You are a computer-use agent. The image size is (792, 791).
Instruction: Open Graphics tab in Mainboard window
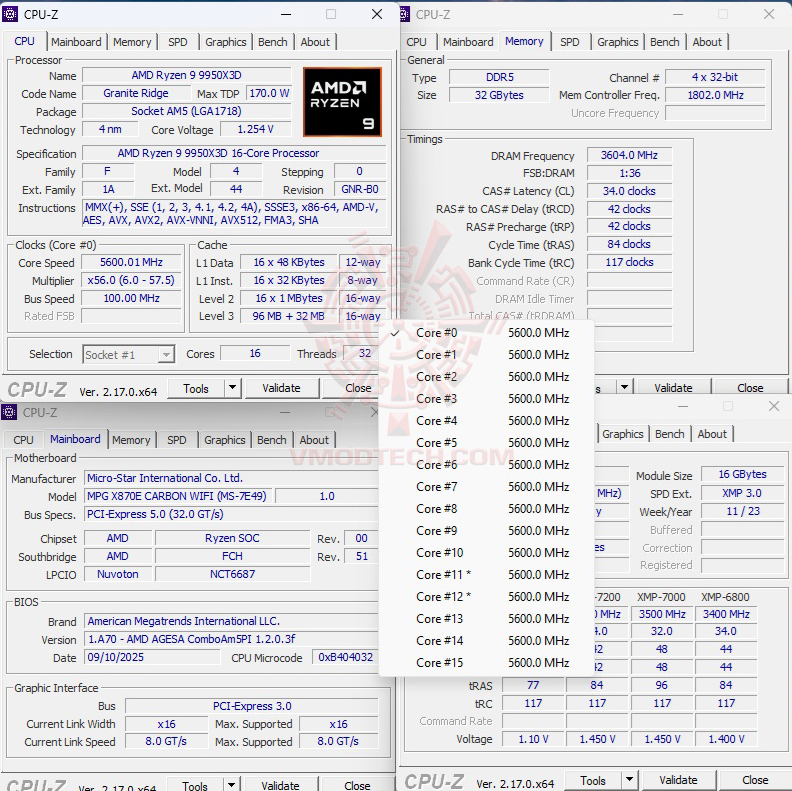[224, 440]
